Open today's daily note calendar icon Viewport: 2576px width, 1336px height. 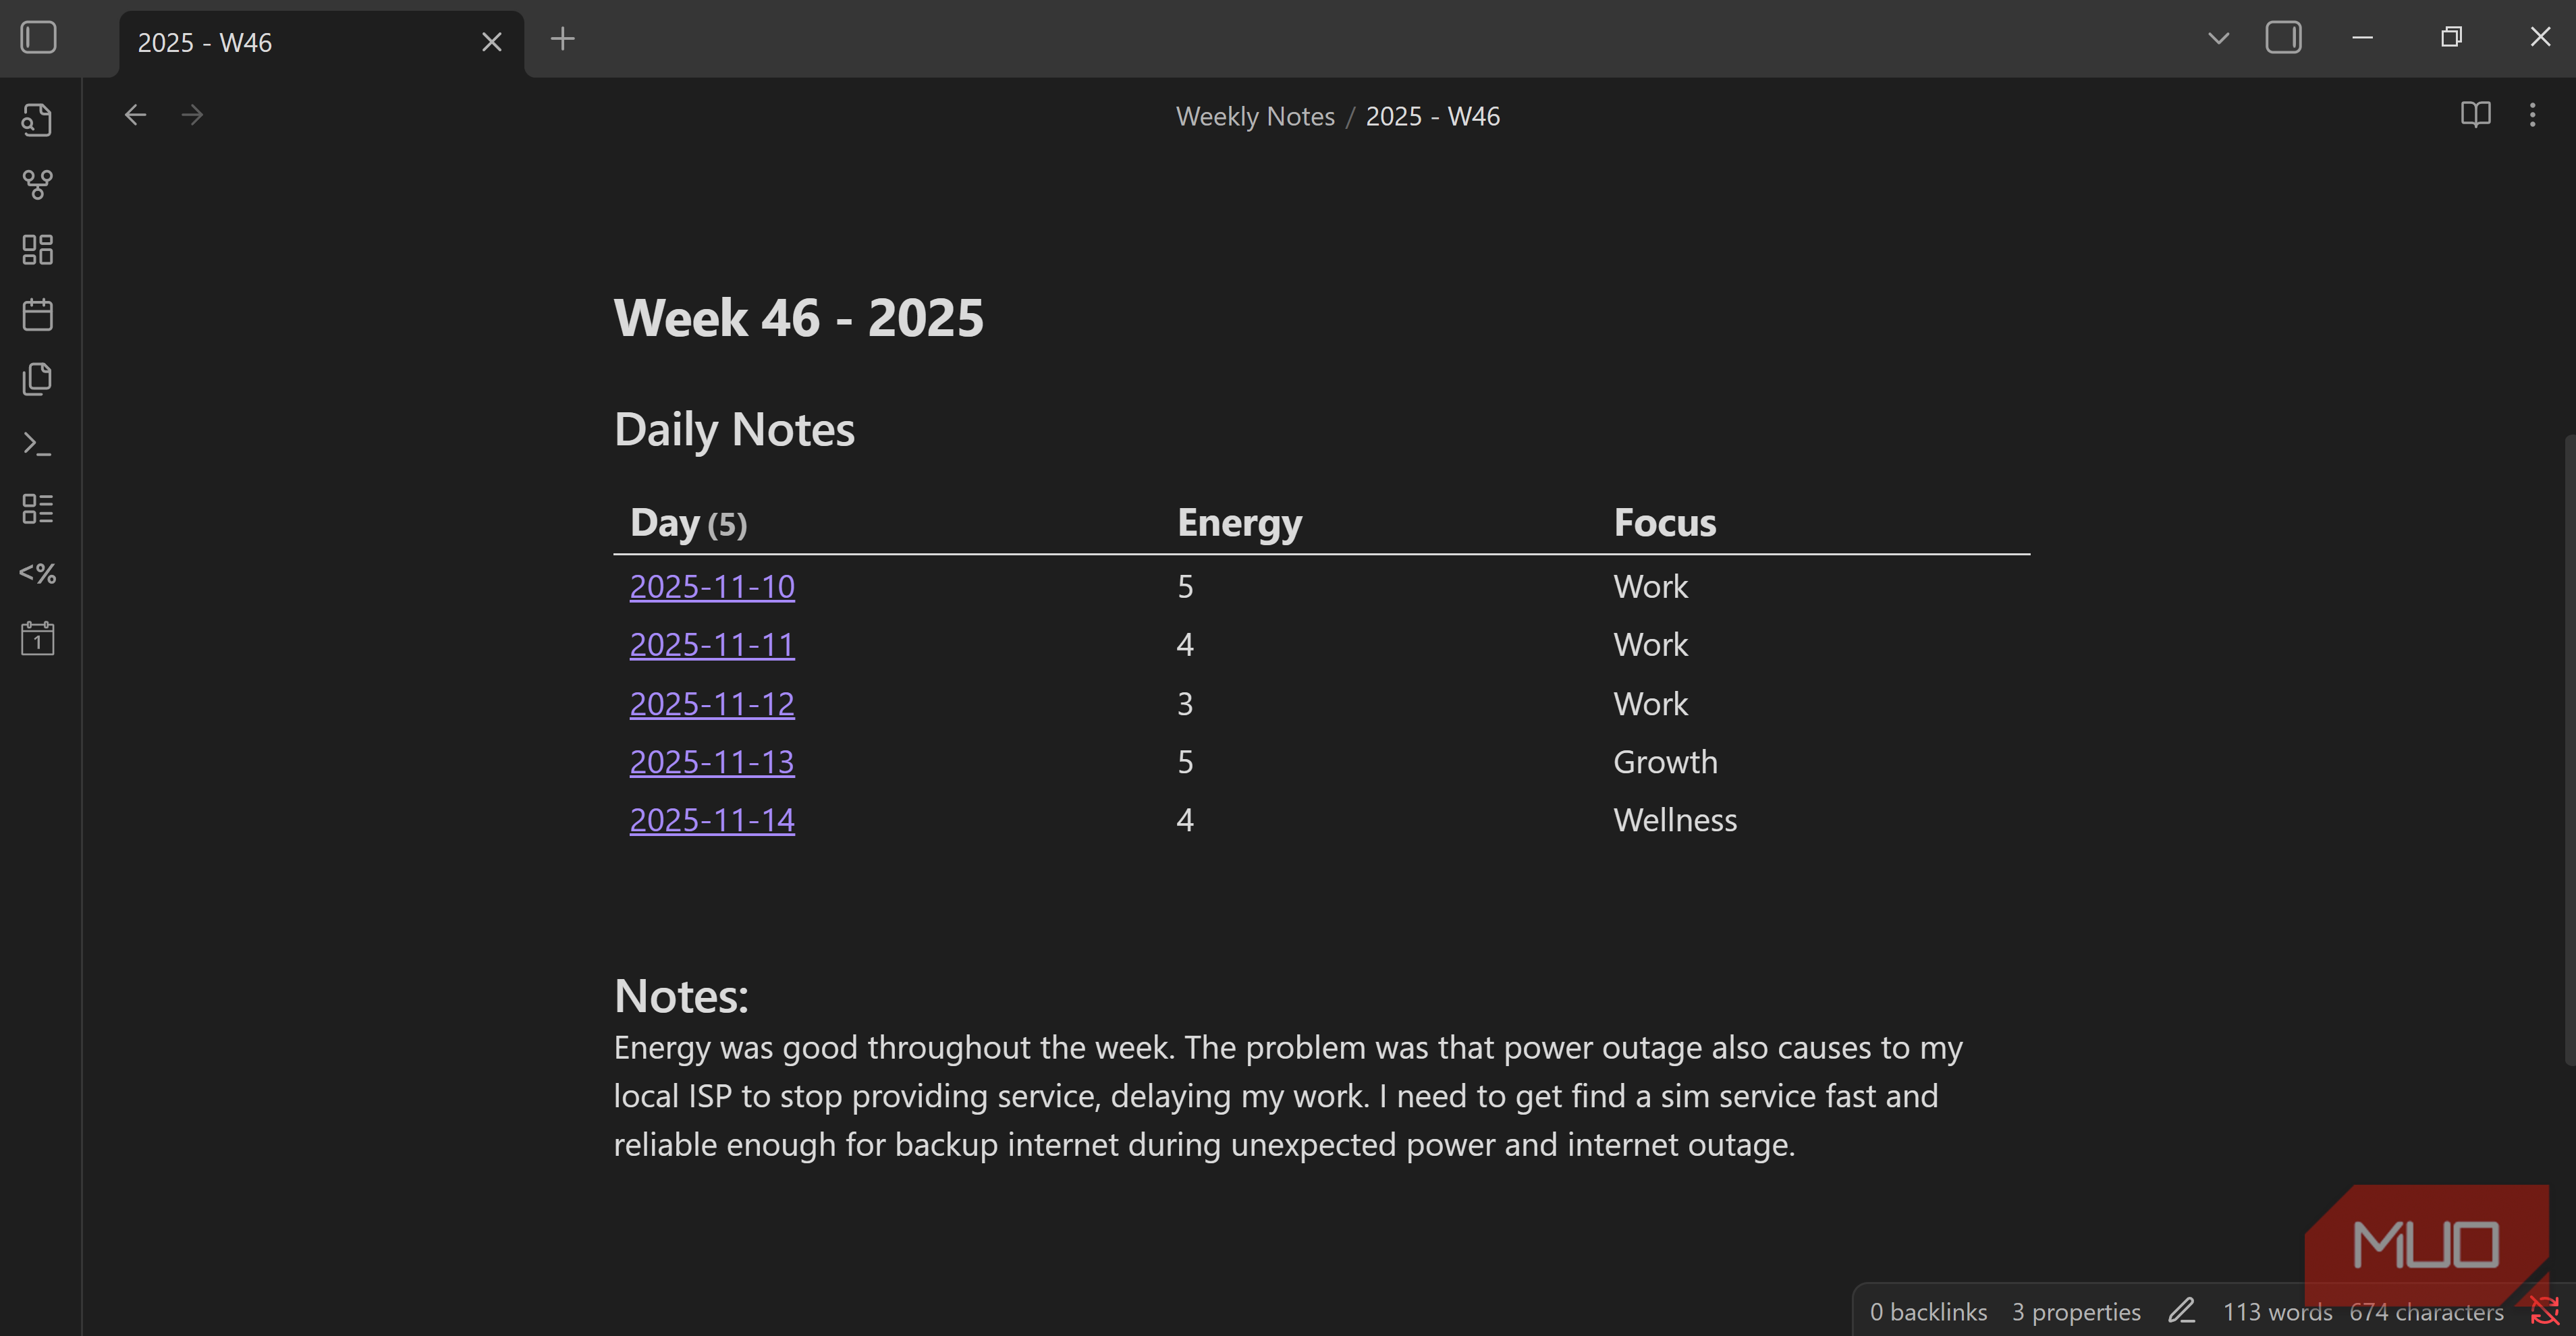click(x=37, y=314)
